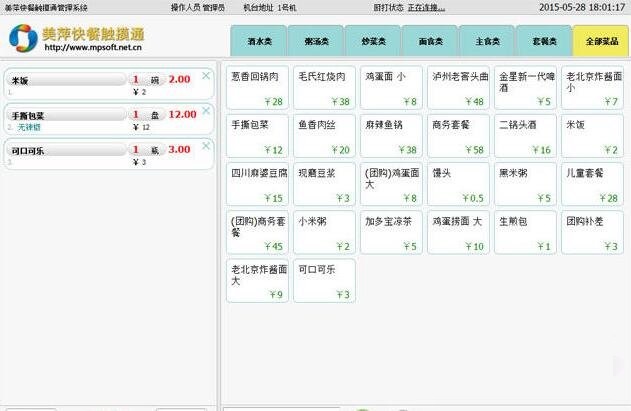Open the 酒水类 category tab

[x=259, y=41]
